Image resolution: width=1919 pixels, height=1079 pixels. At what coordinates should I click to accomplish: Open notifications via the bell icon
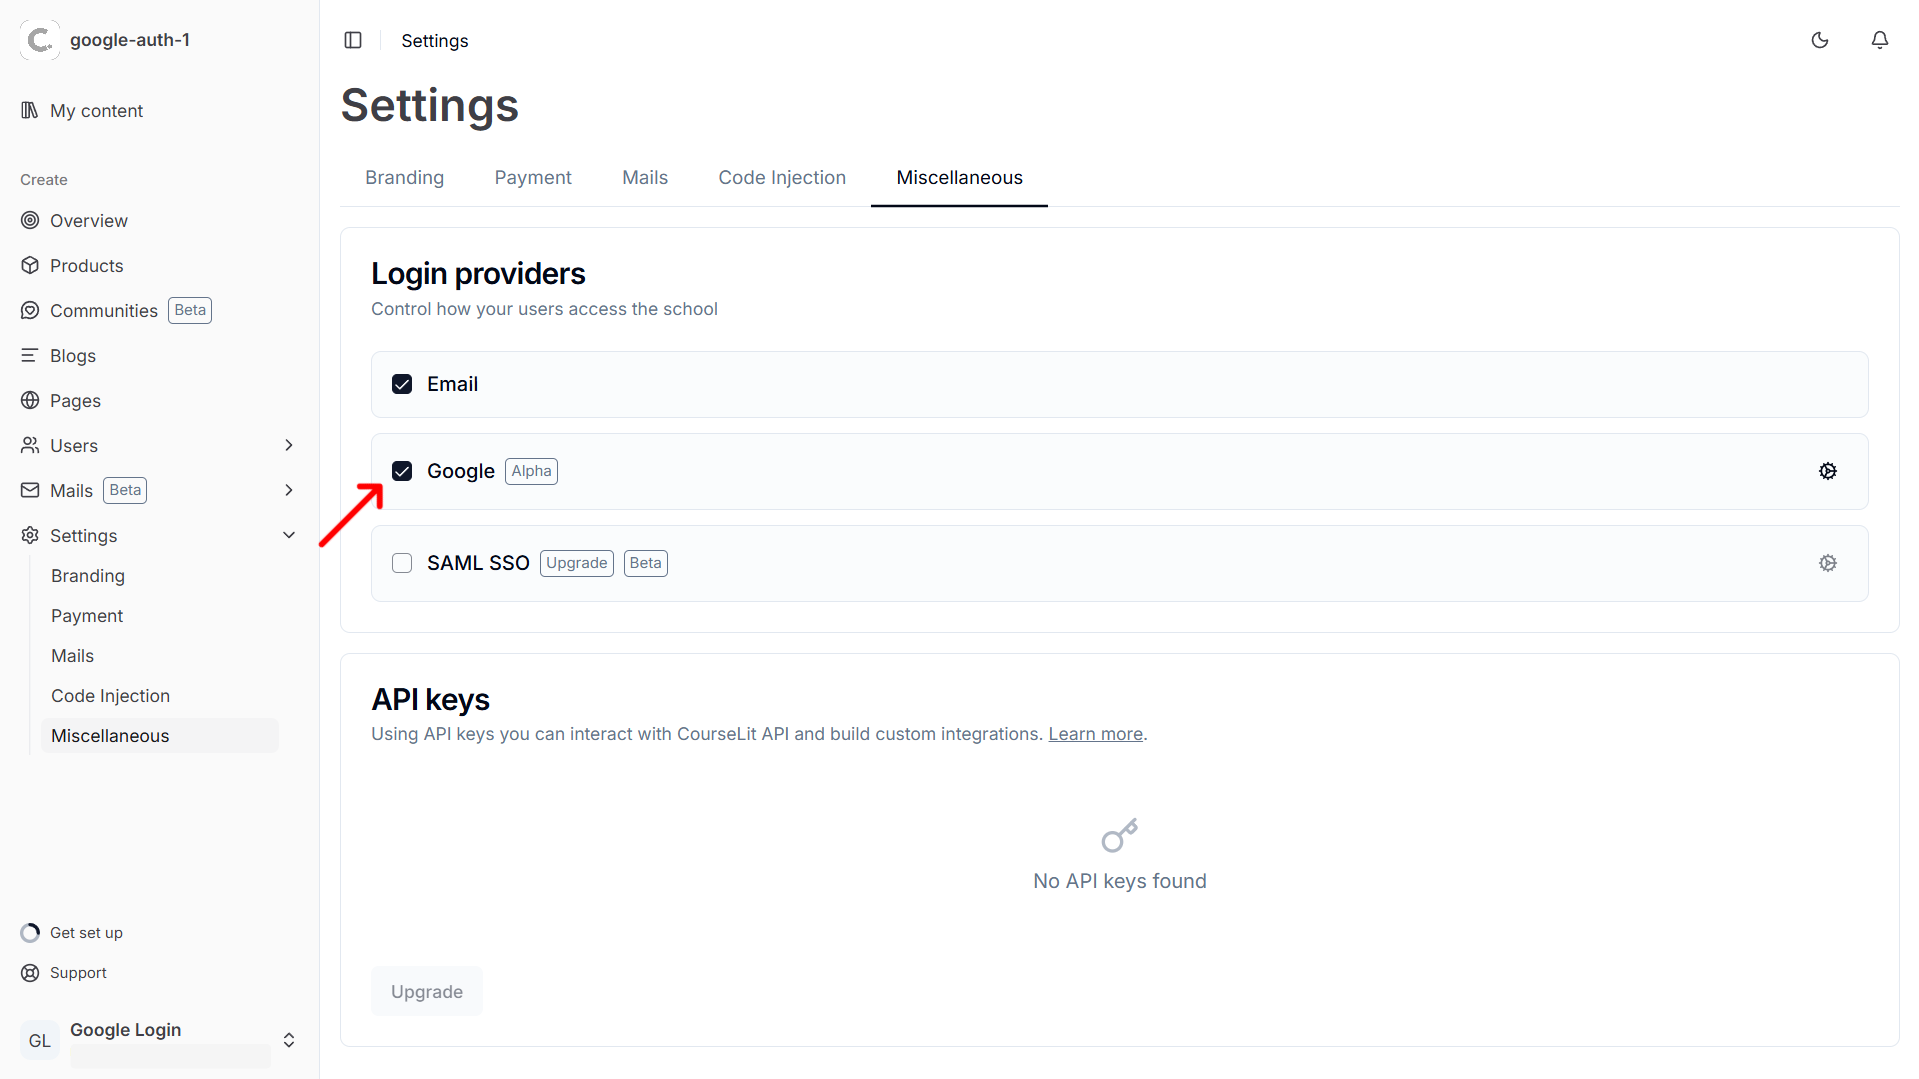pos(1879,40)
